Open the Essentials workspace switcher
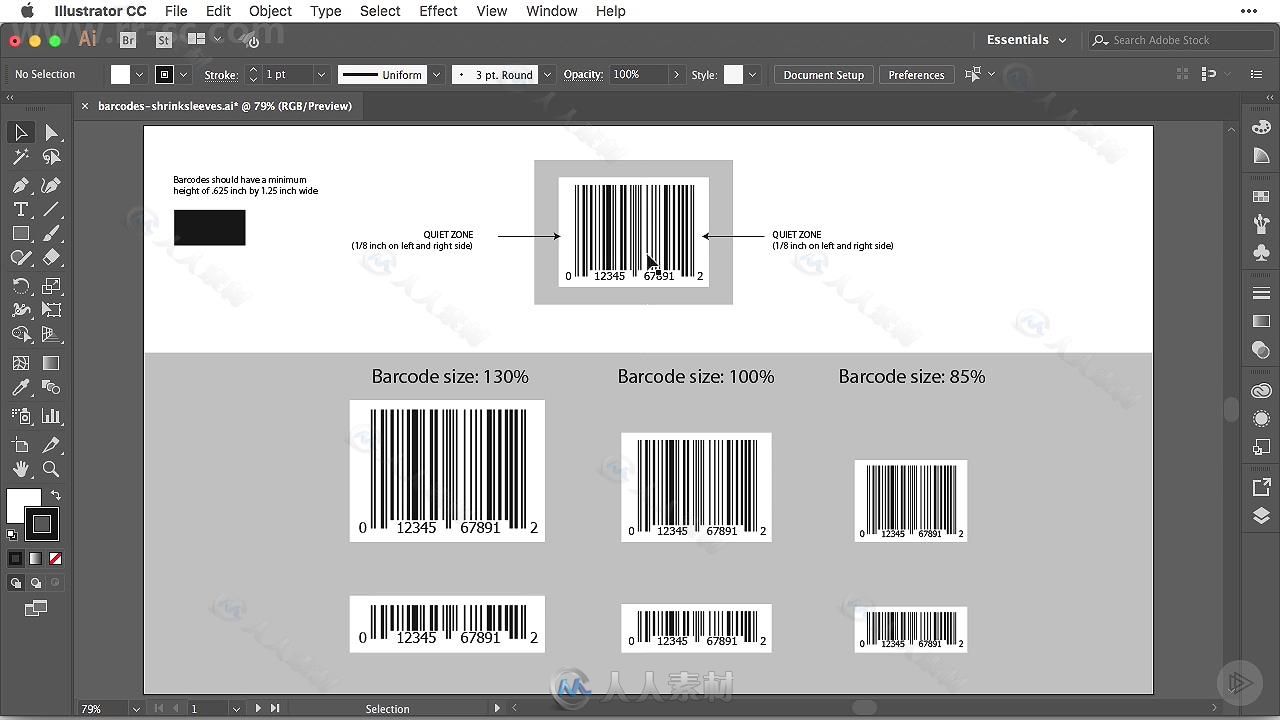The image size is (1280, 720). (x=1026, y=40)
